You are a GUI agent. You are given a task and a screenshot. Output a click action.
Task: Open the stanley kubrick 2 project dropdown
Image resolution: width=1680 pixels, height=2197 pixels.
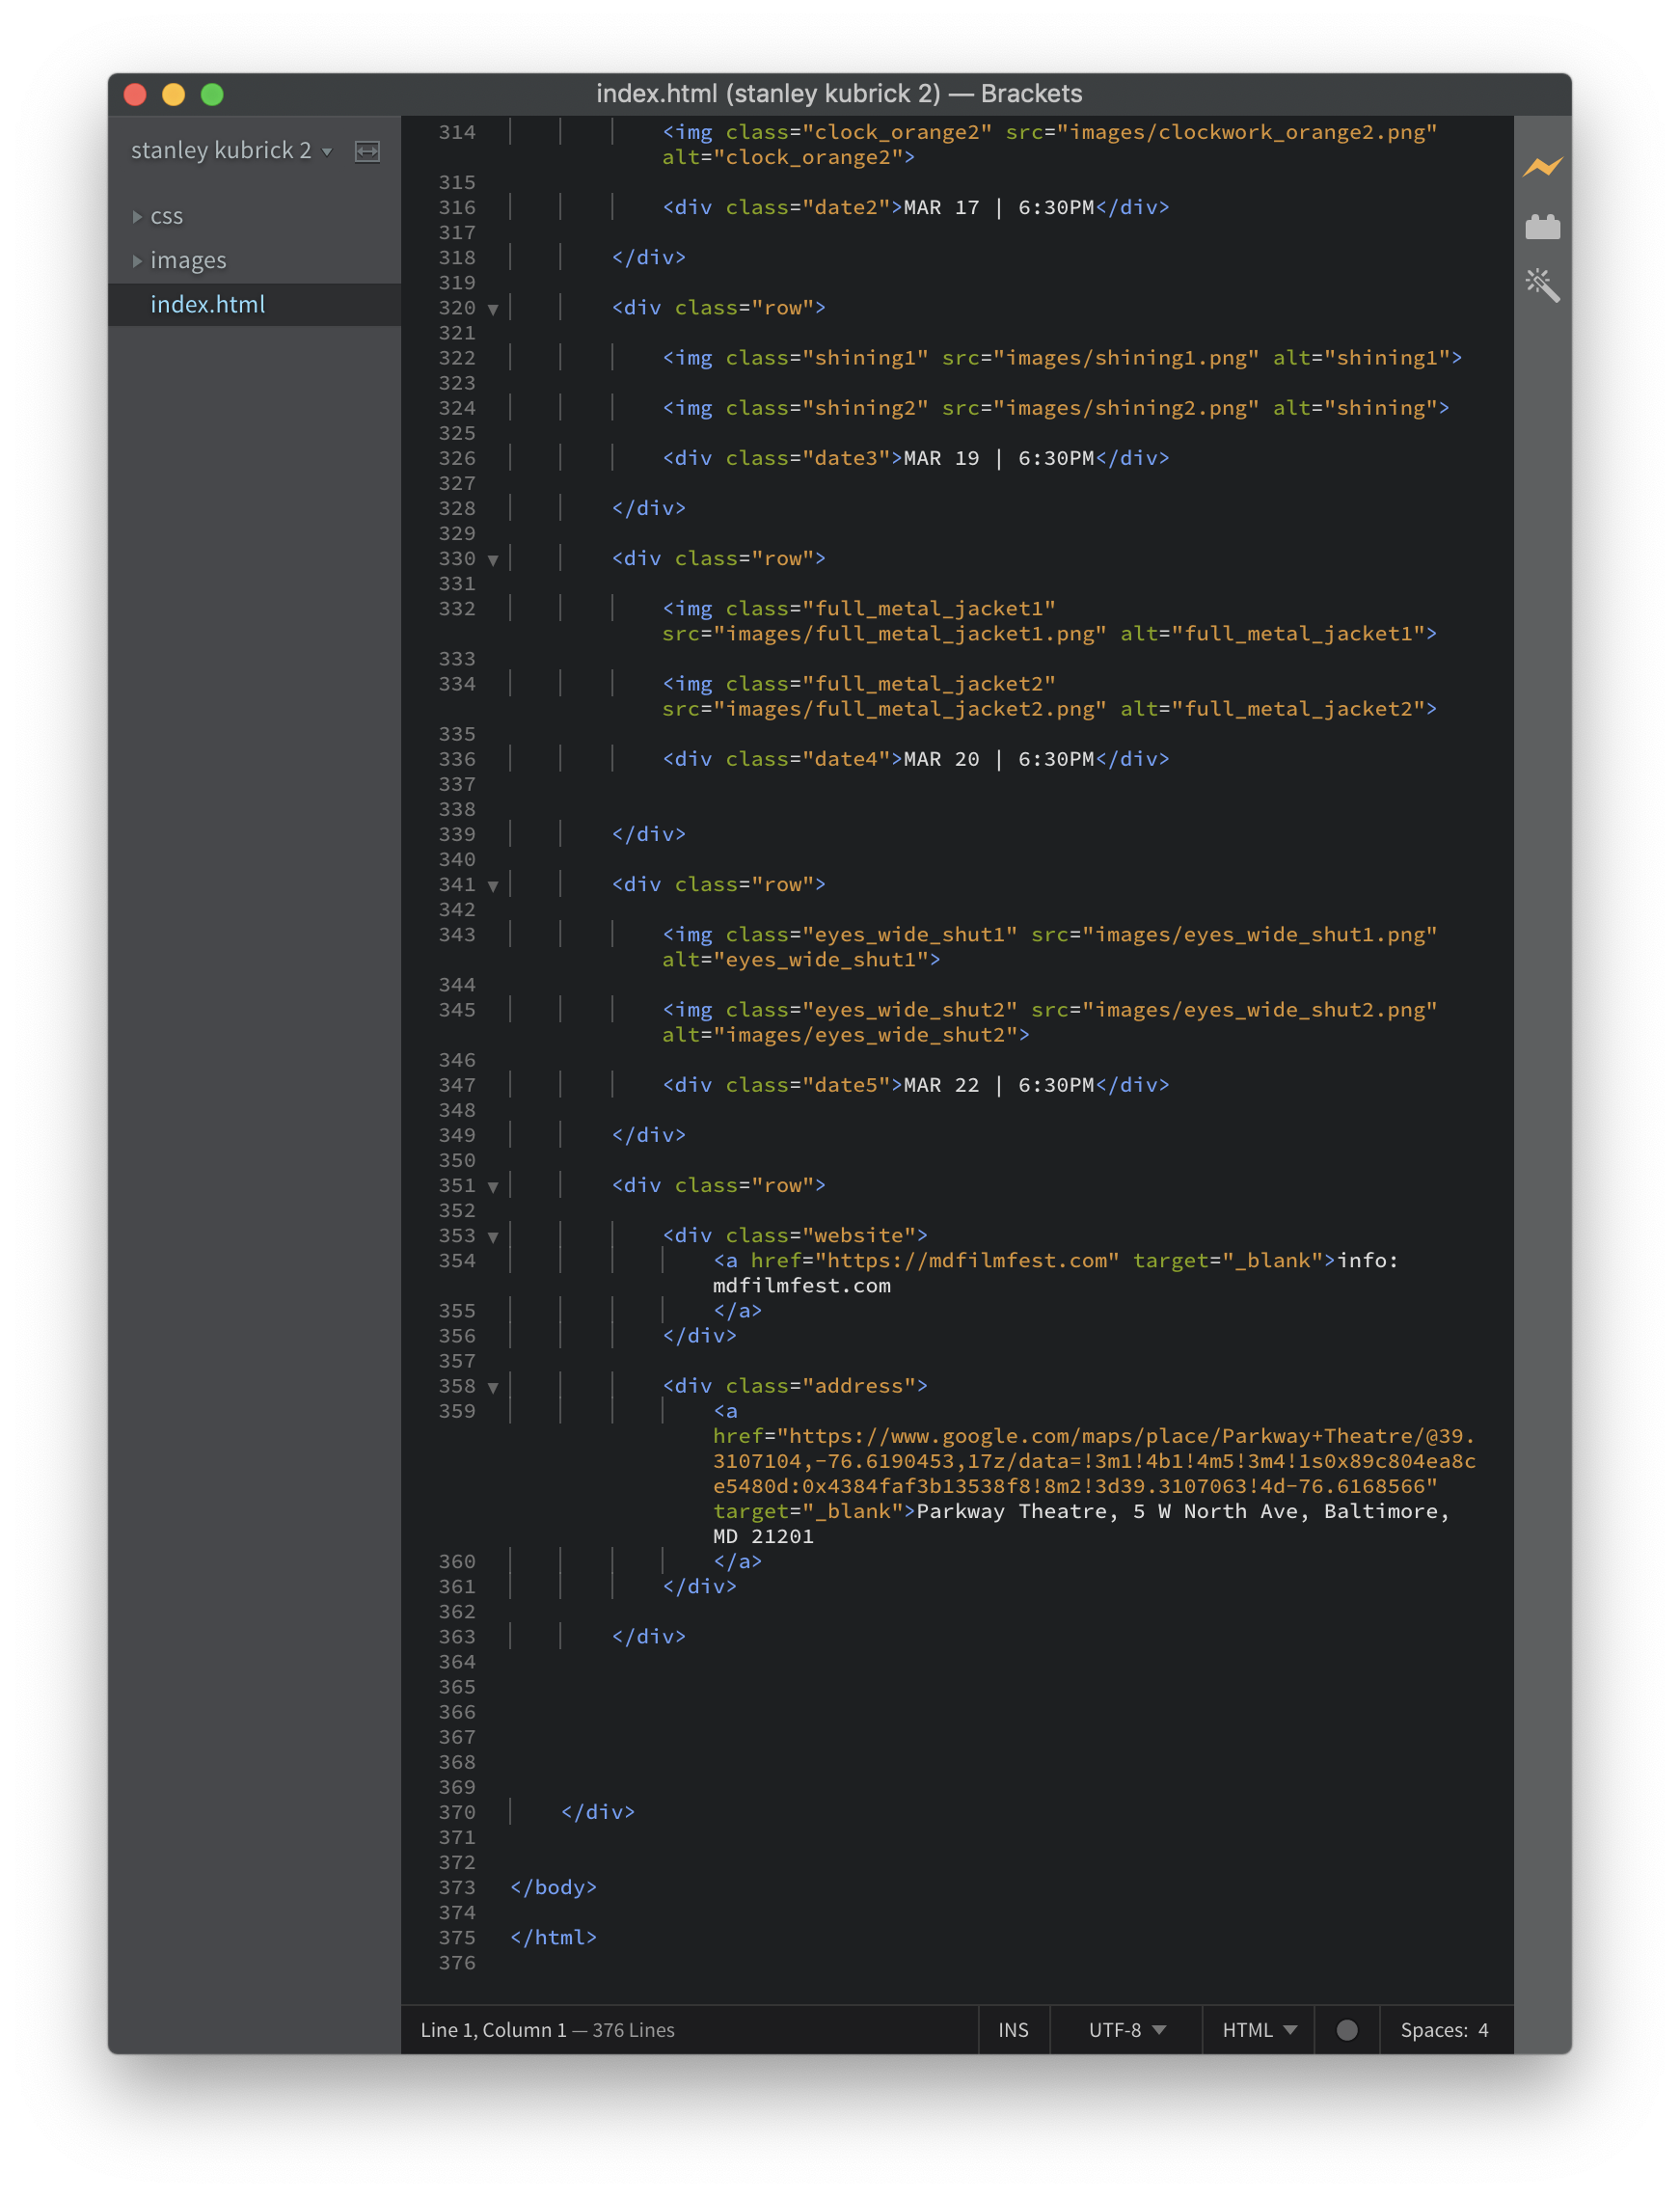pos(230,150)
